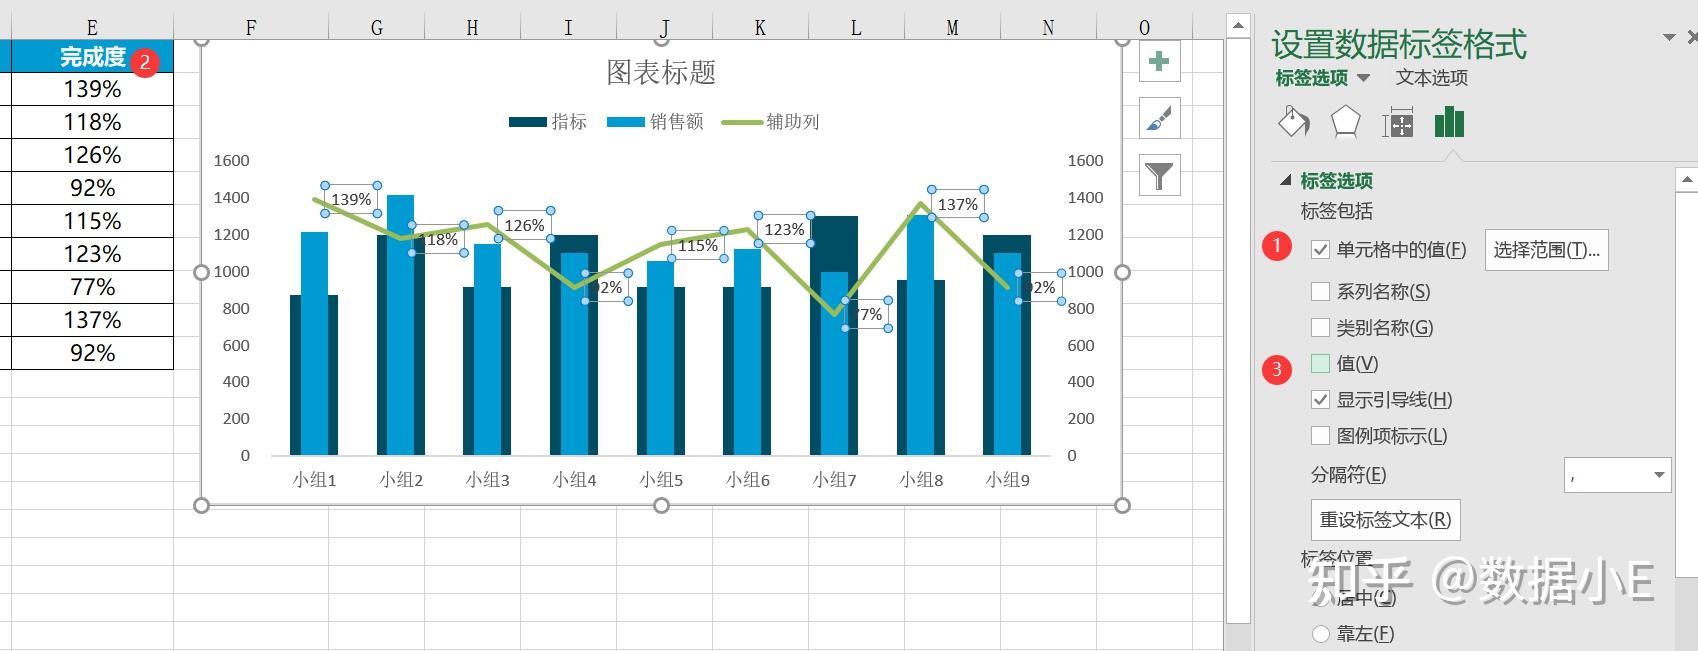Screen dimensions: 1698x651
Task: Select the 115% data label
Action: point(698,245)
